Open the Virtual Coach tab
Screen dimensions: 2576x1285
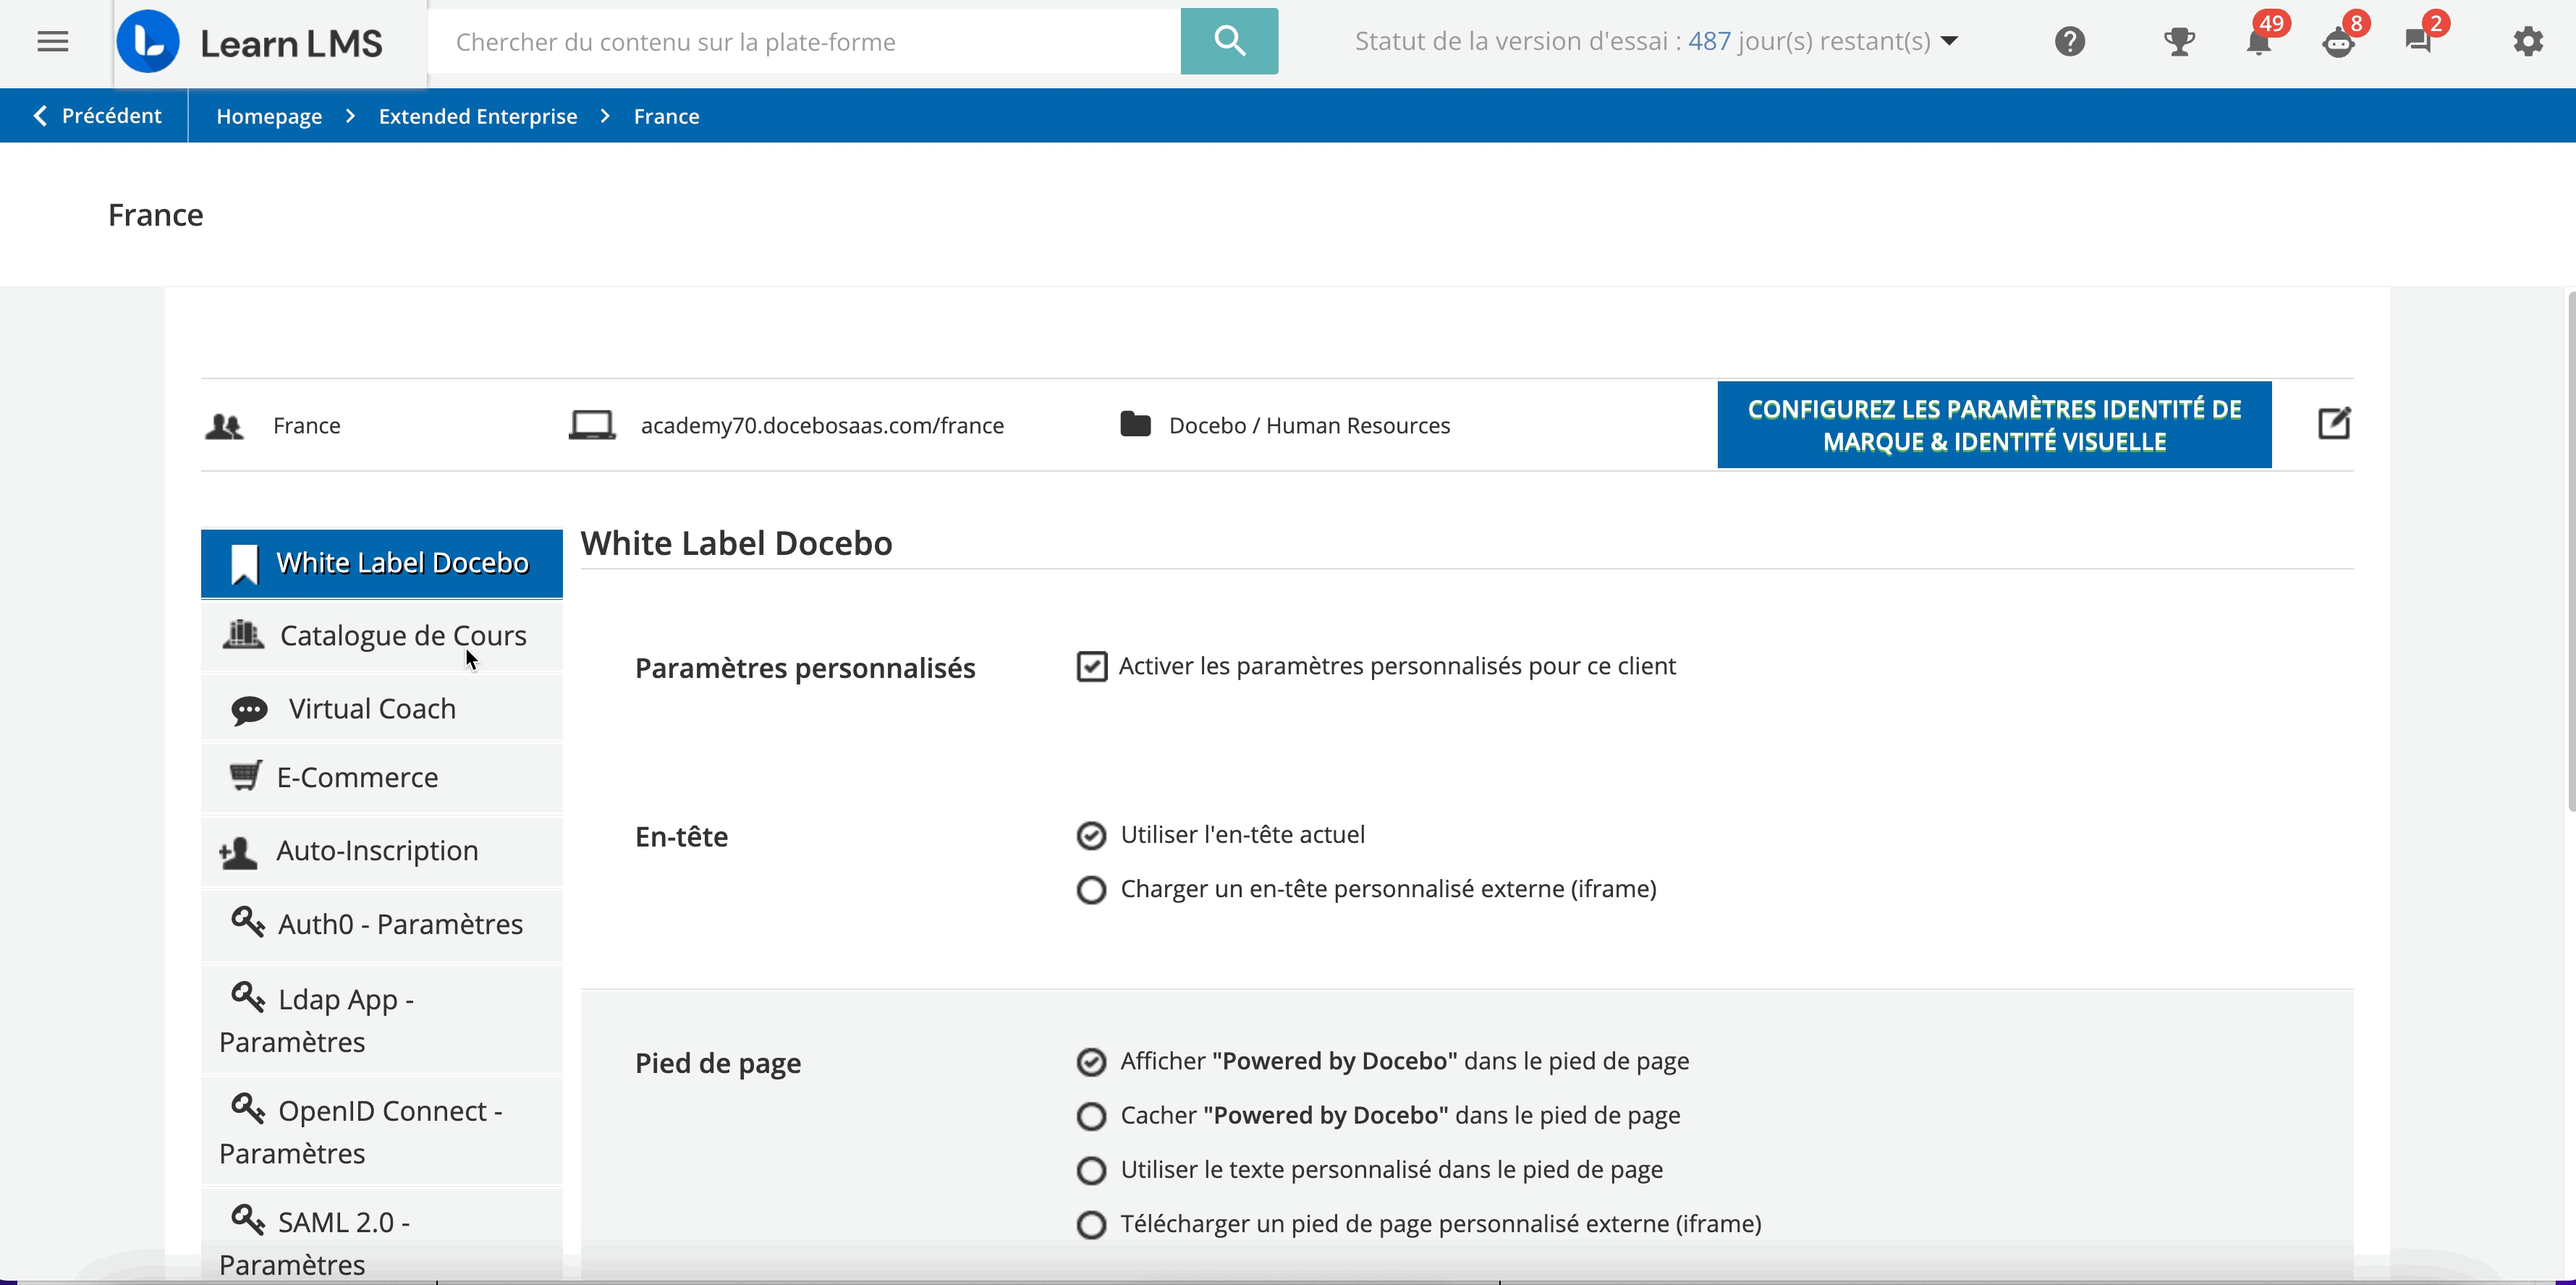pyautogui.click(x=382, y=709)
